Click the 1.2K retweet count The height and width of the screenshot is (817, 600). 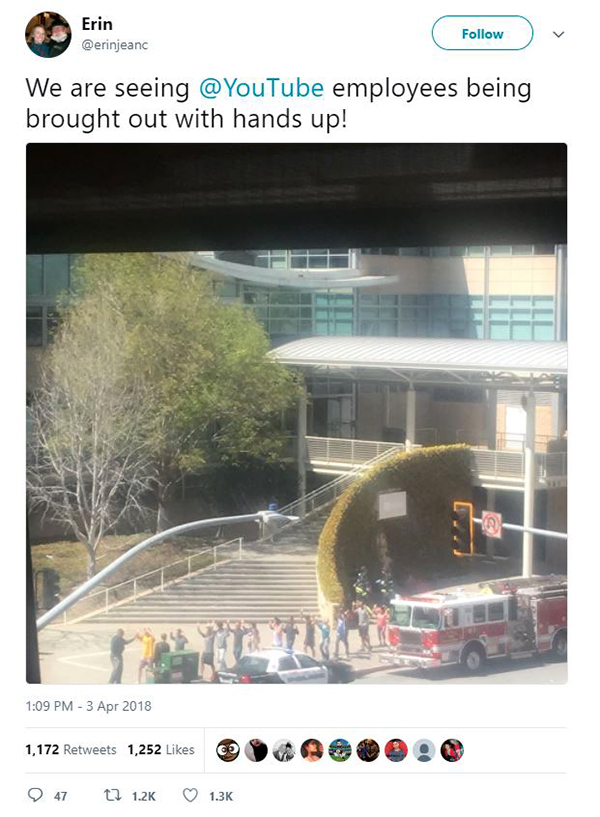point(143,796)
